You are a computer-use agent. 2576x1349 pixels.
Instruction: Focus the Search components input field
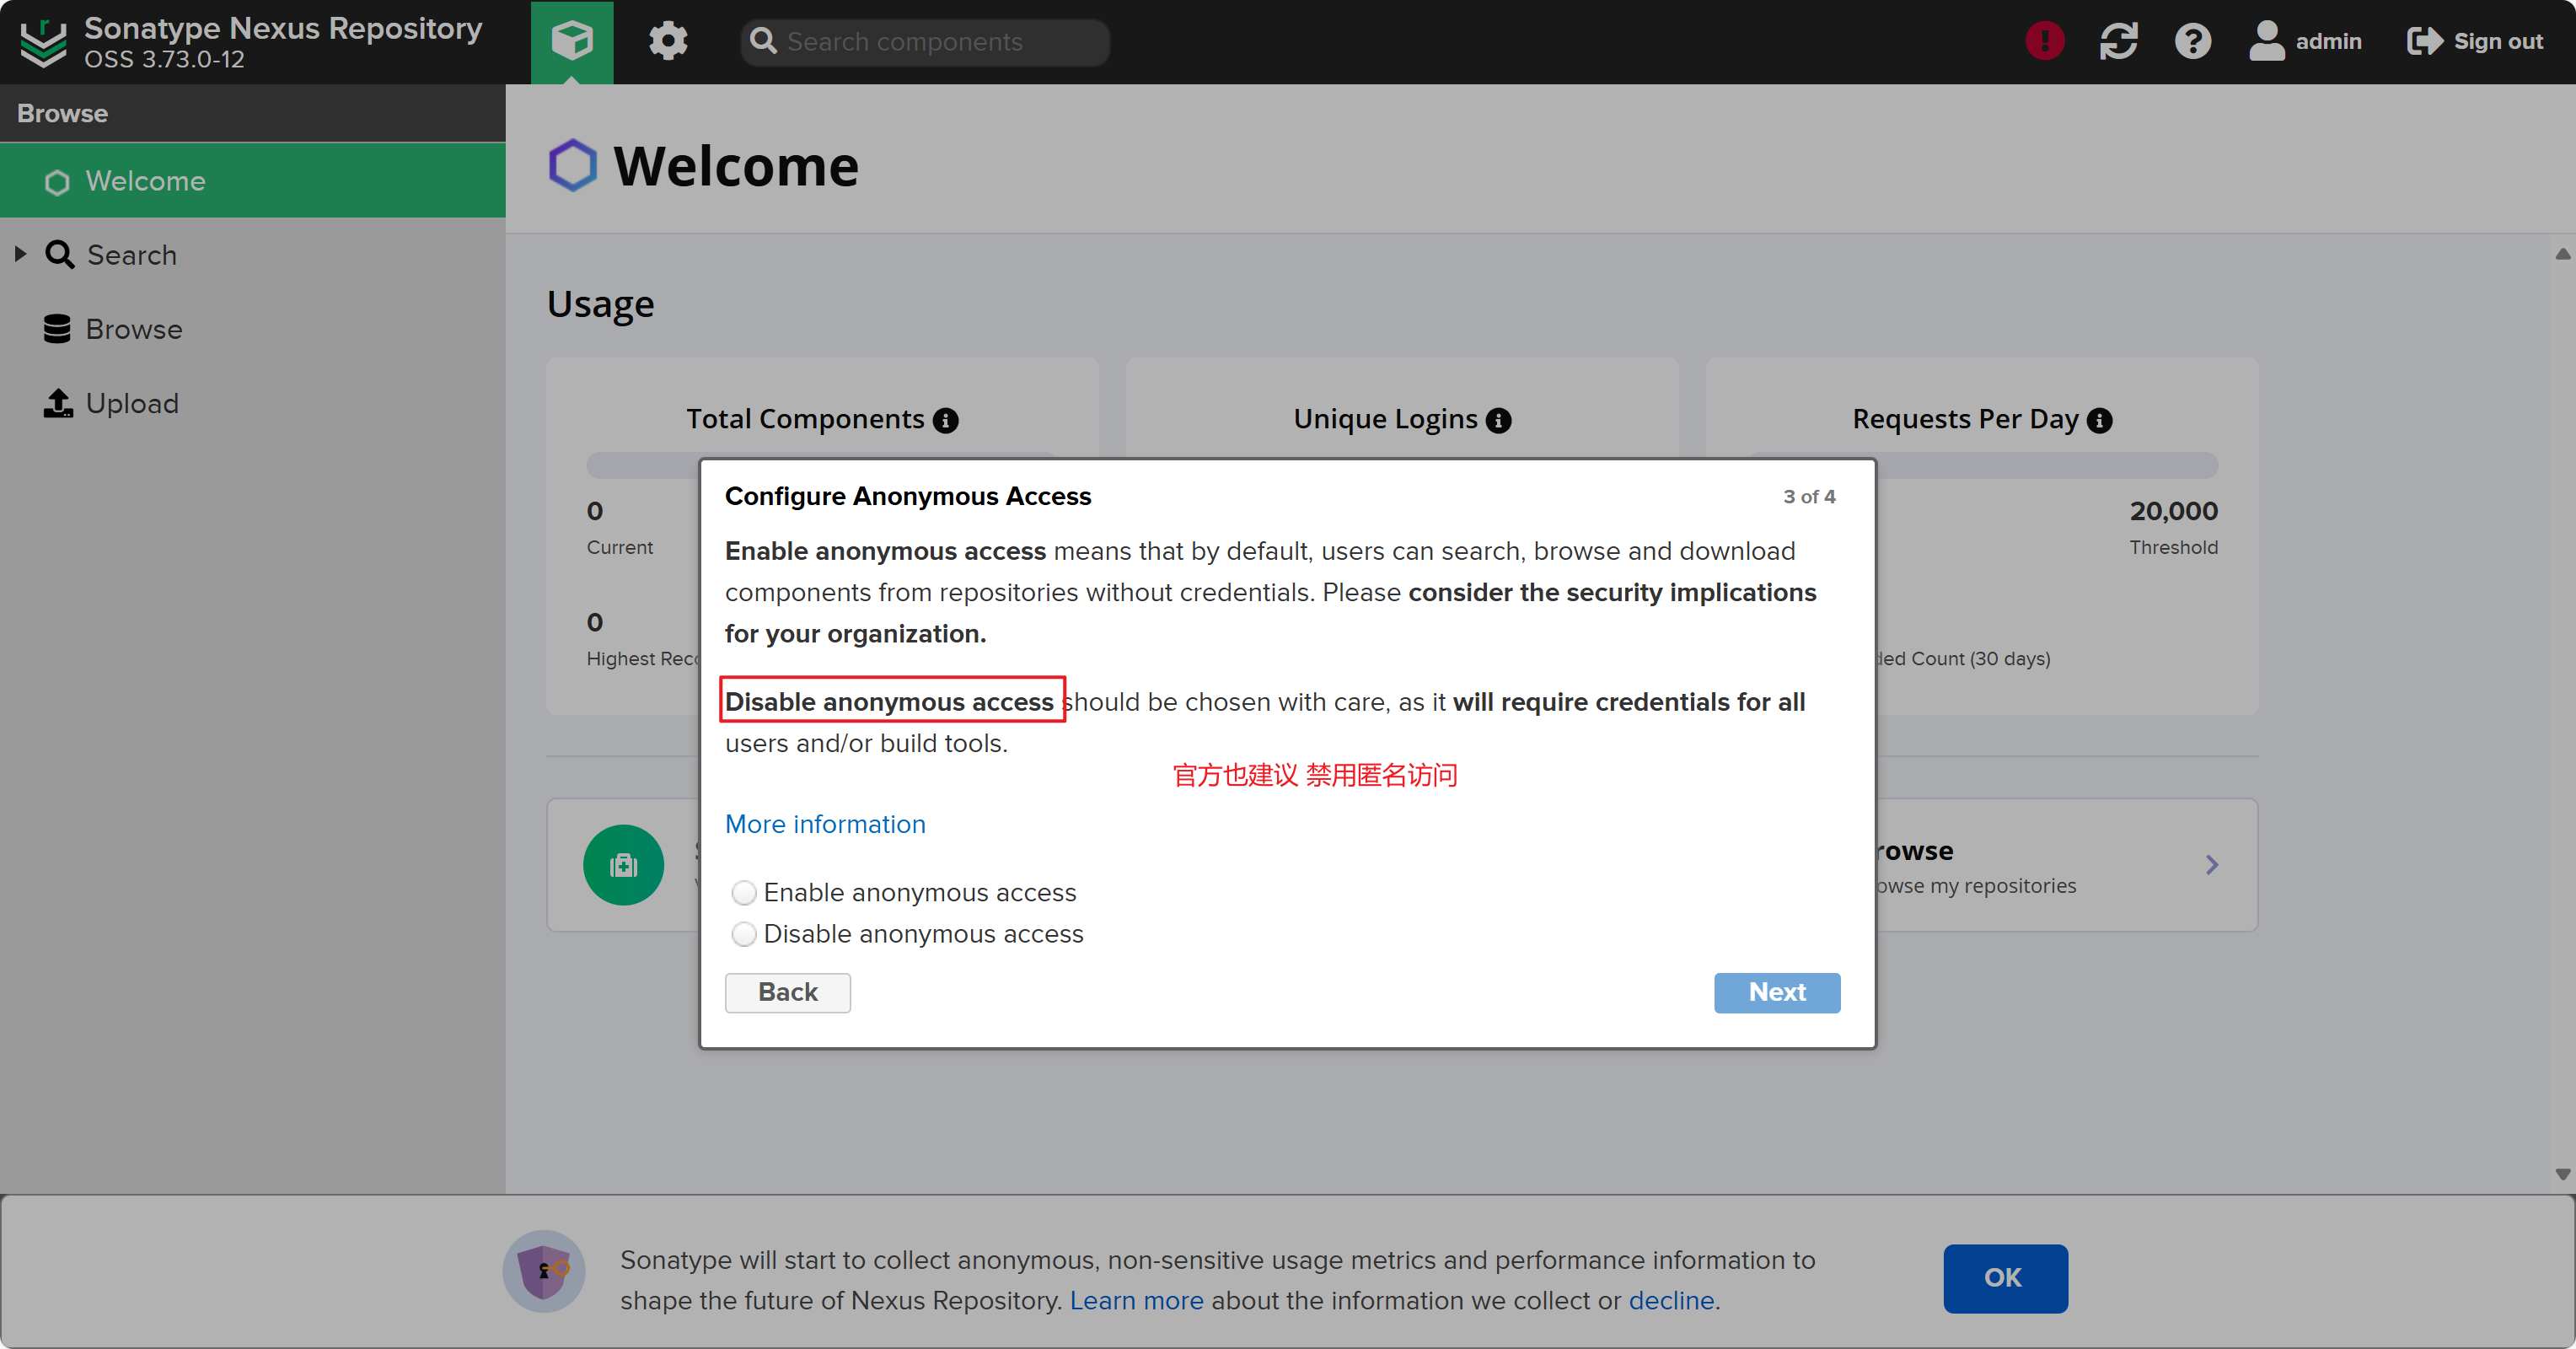(925, 41)
